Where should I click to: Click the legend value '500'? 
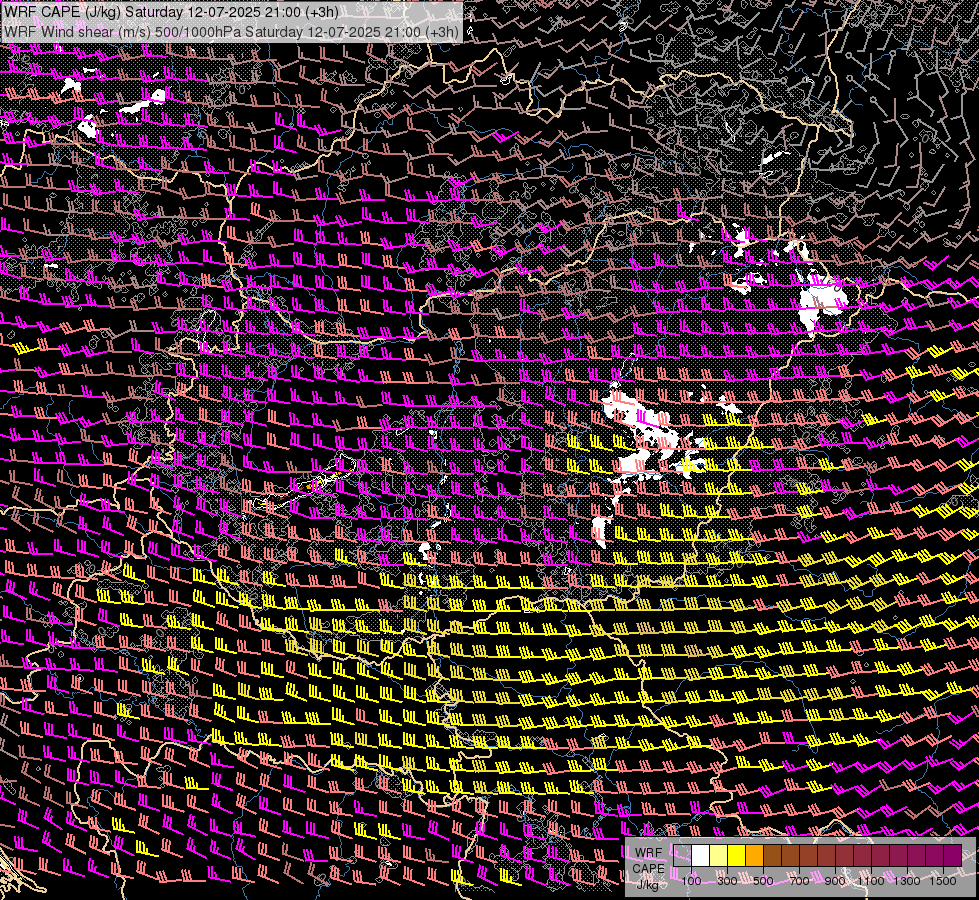pyautogui.click(x=764, y=881)
